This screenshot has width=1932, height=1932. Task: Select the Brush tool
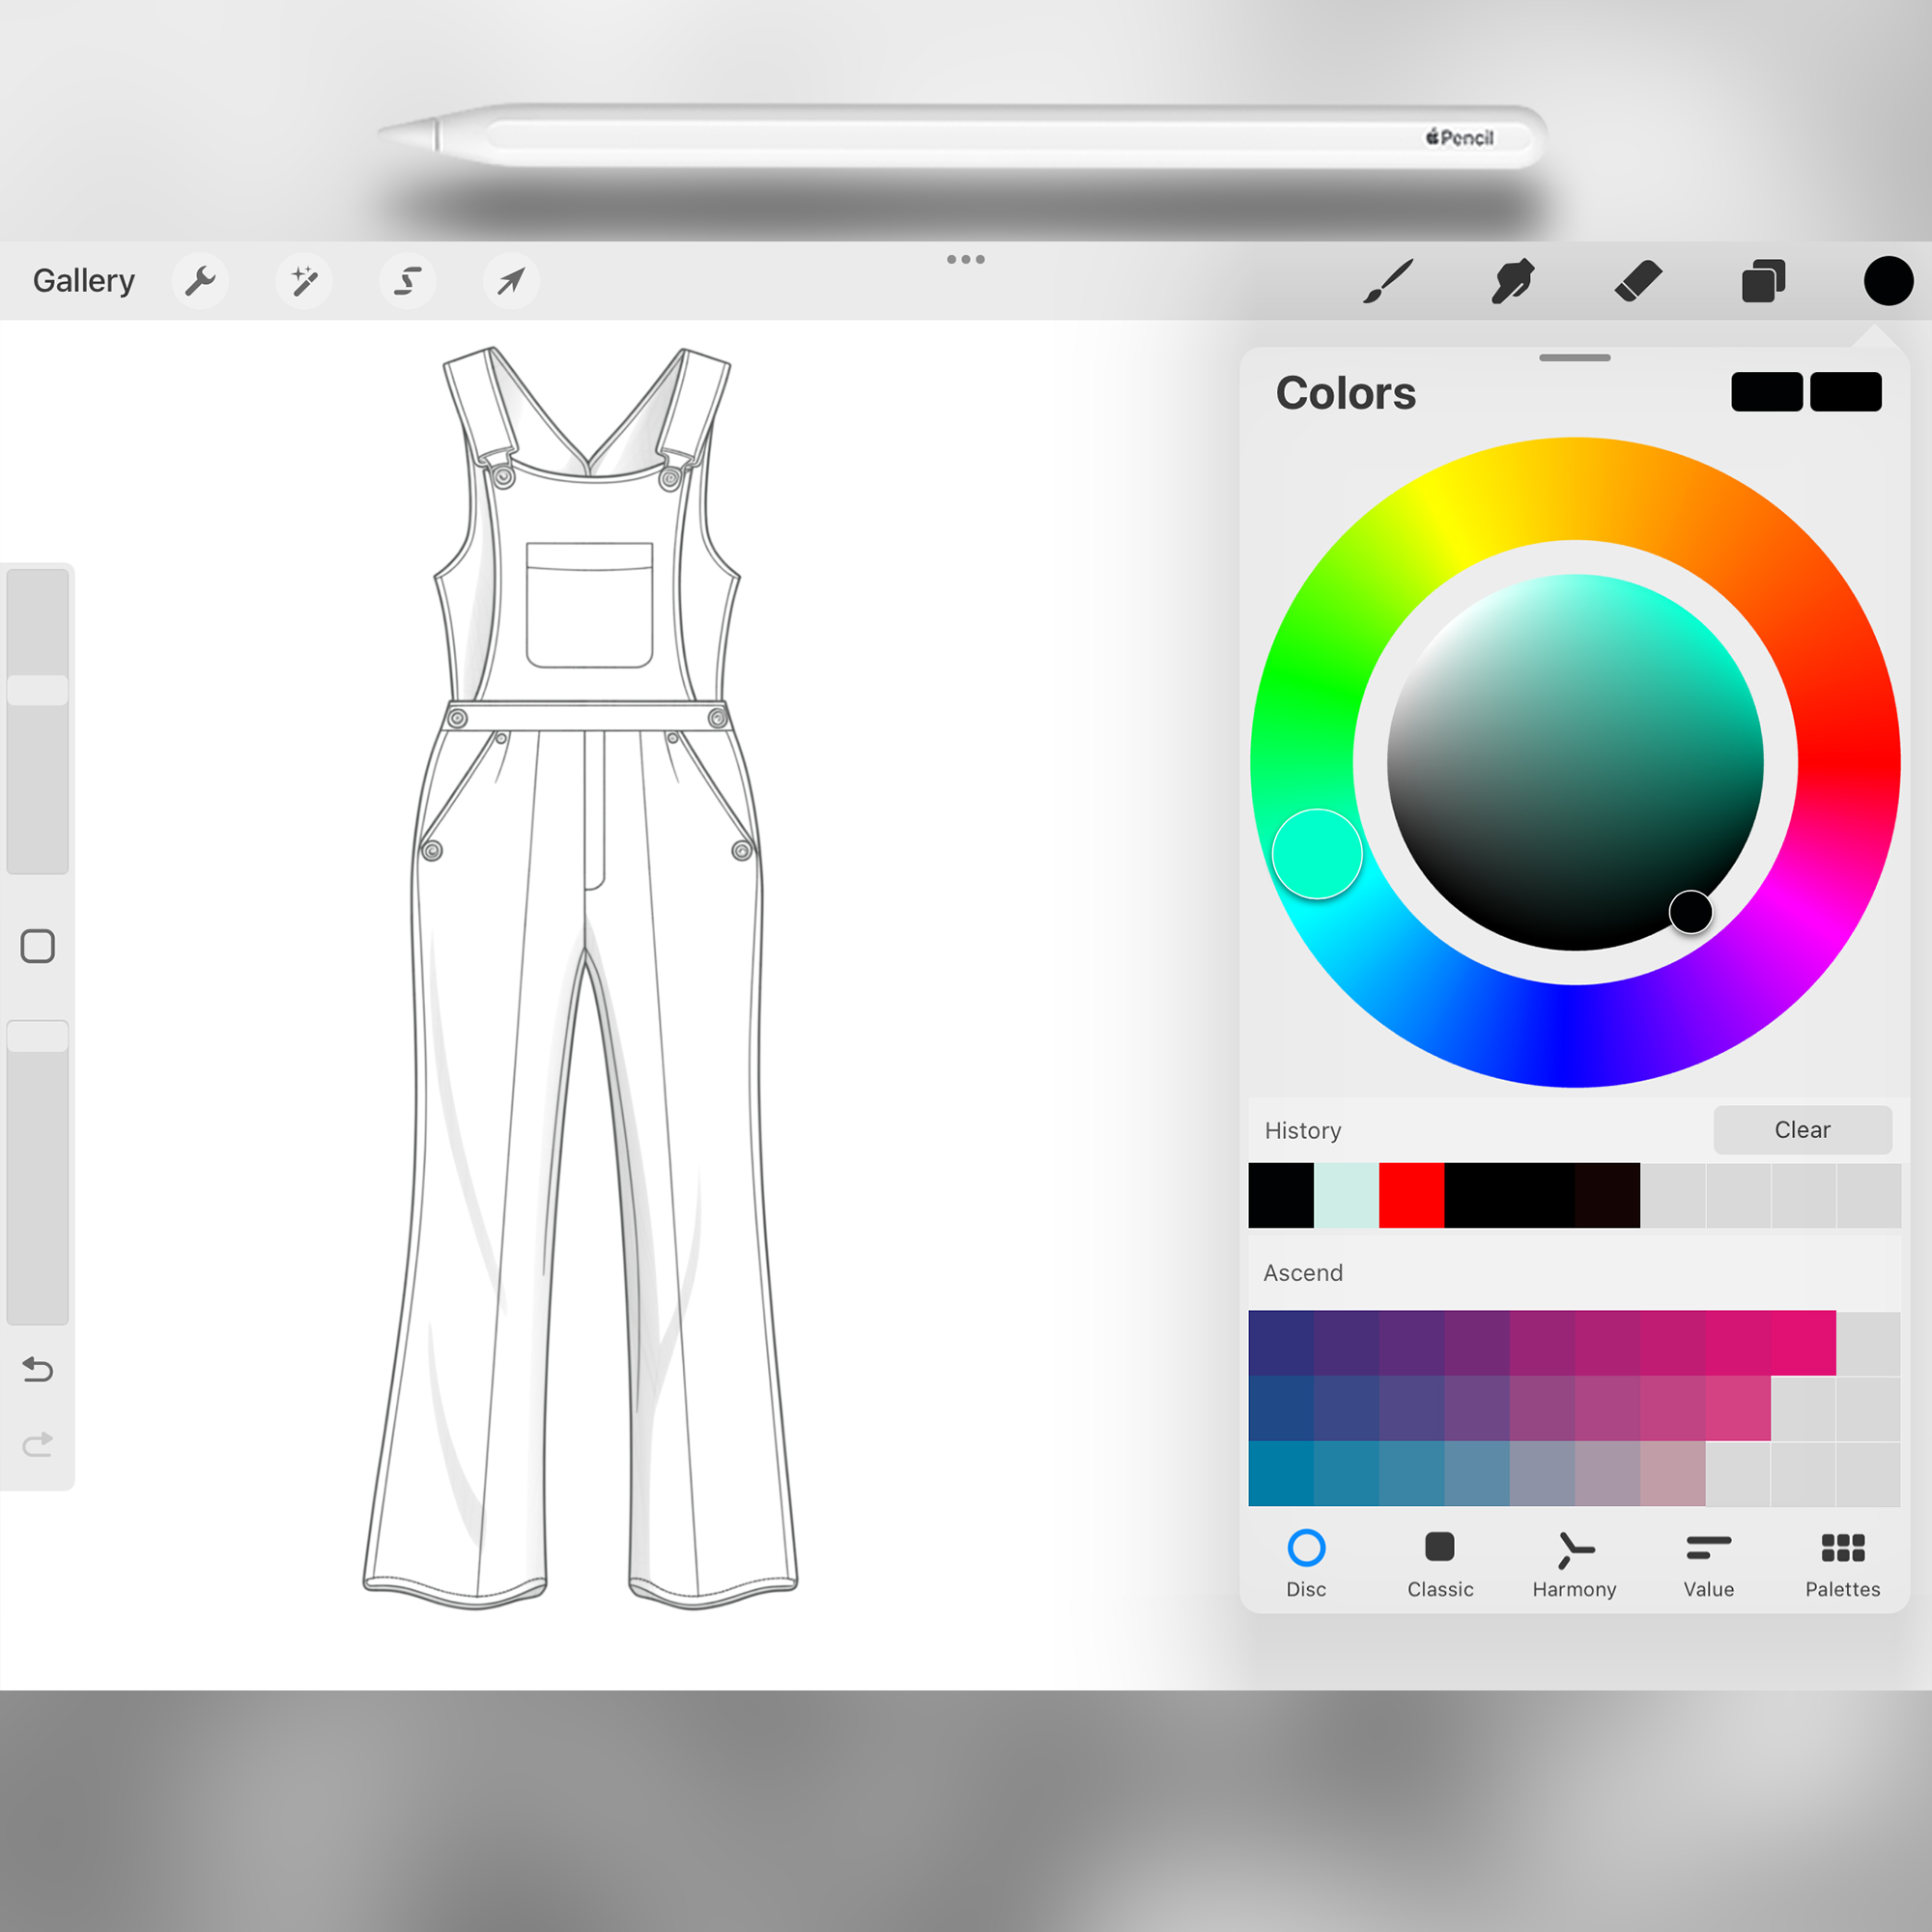coord(1388,281)
